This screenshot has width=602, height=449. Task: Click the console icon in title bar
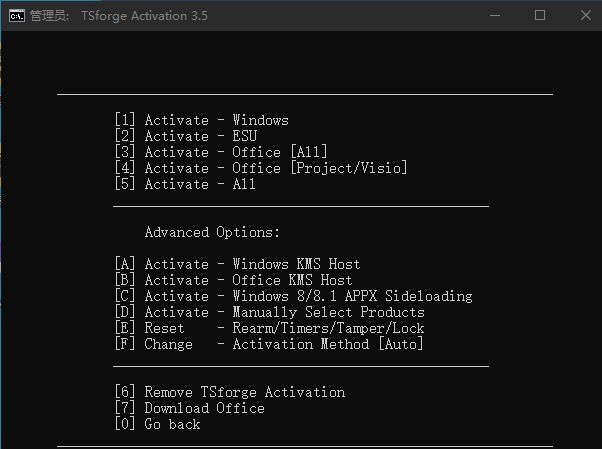click(17, 15)
